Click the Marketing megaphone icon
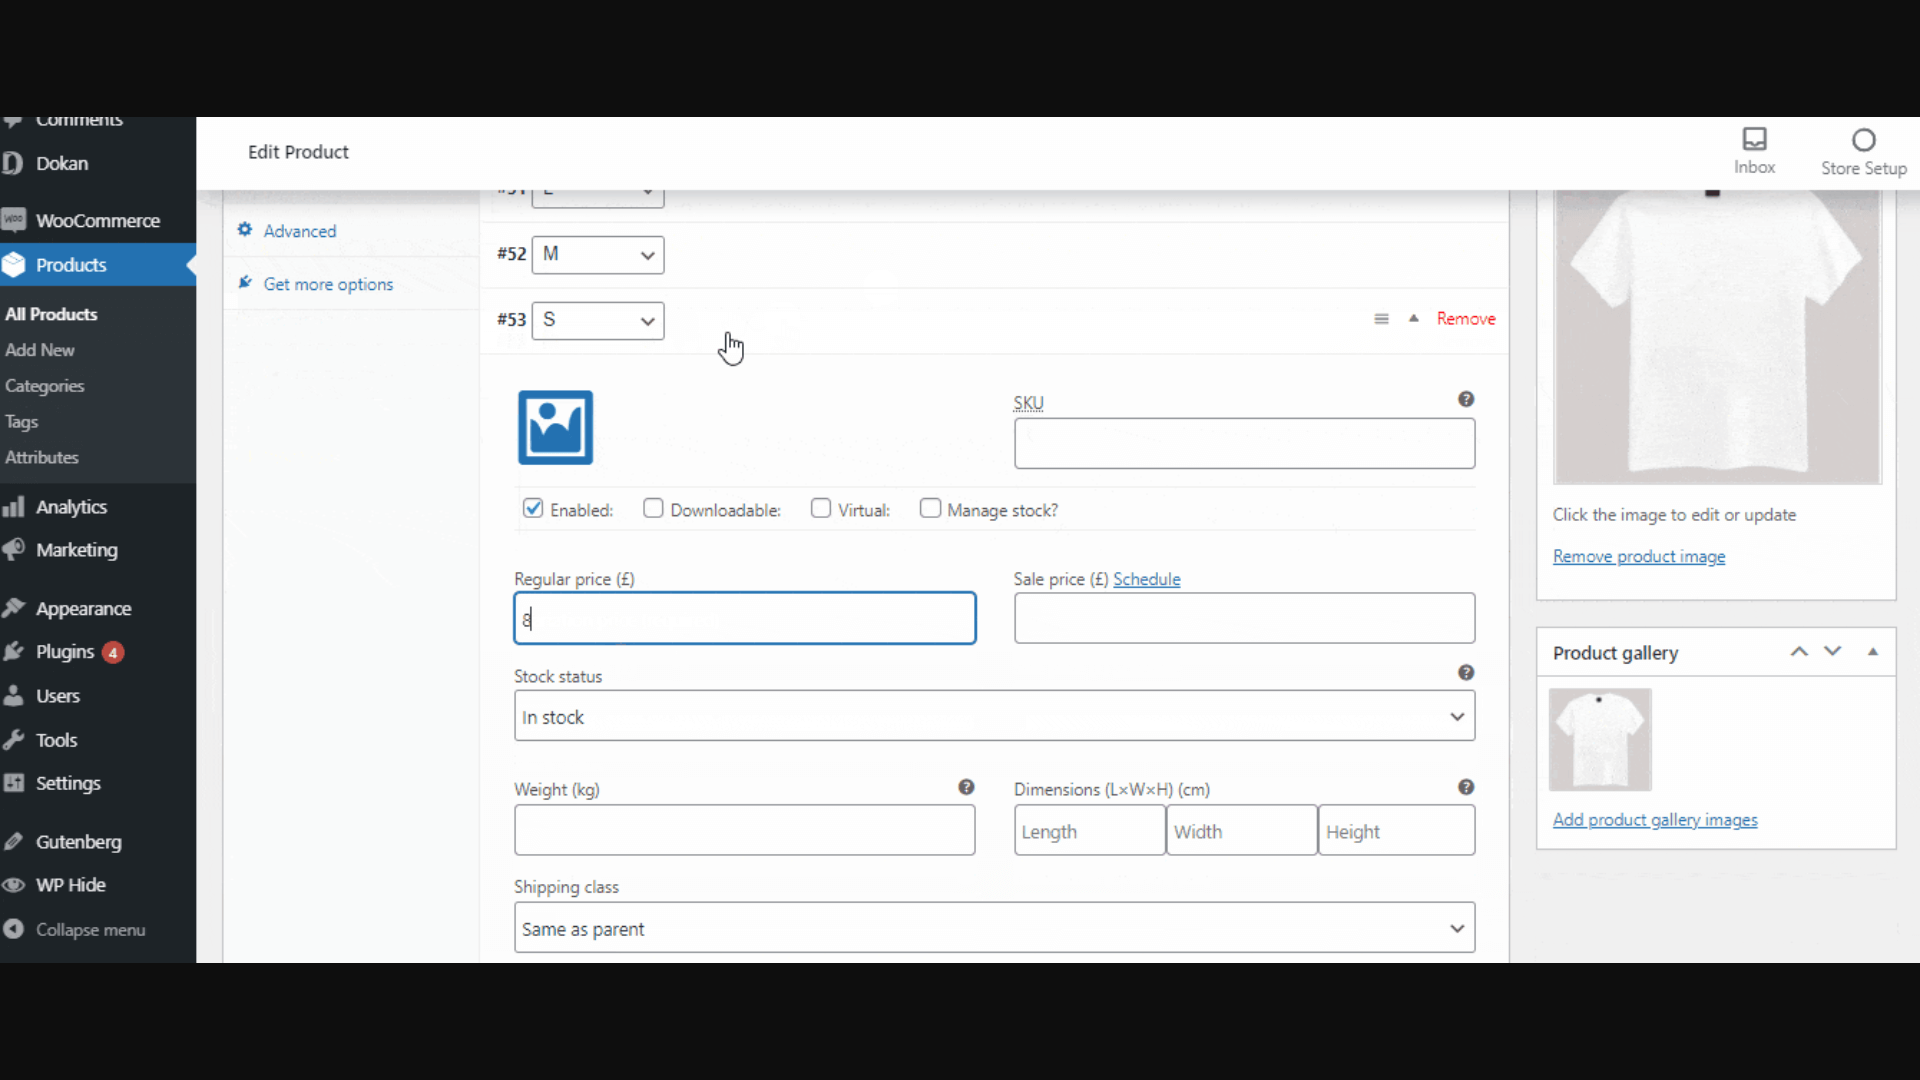Image resolution: width=1920 pixels, height=1080 pixels. [13, 550]
